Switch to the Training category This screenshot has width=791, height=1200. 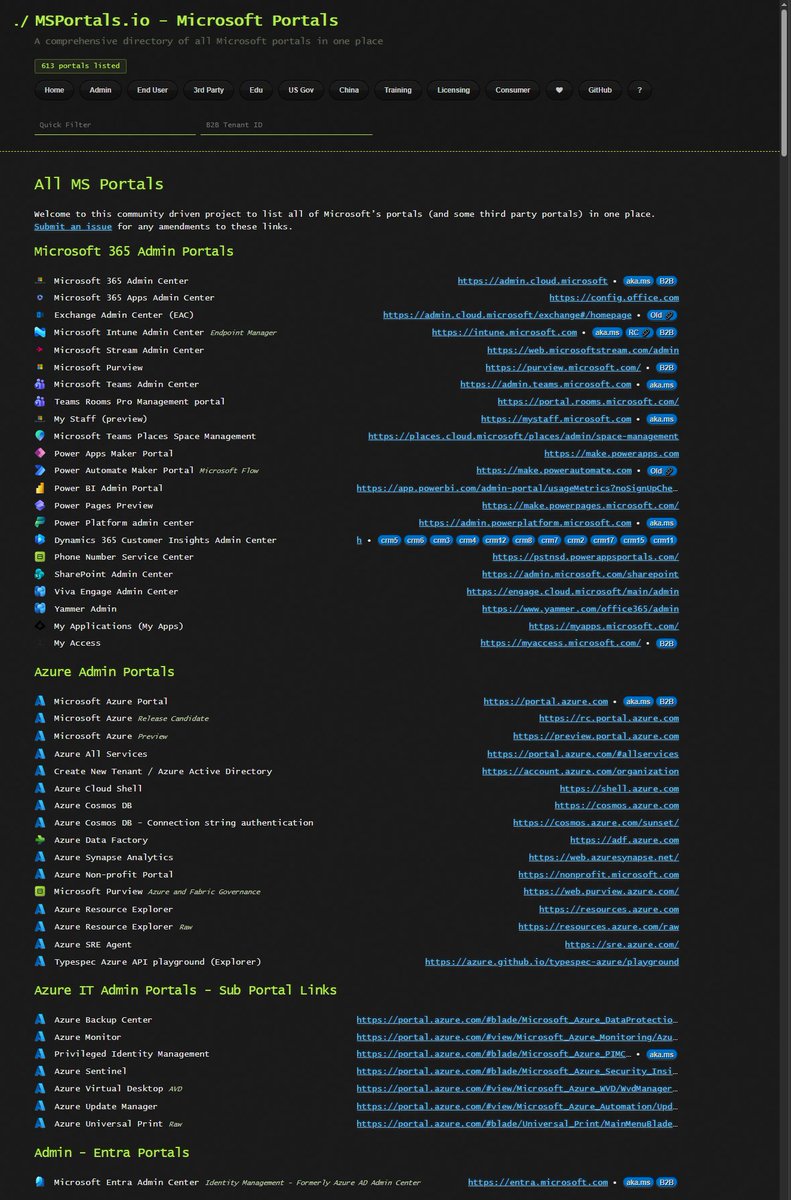pyautogui.click(x=398, y=90)
